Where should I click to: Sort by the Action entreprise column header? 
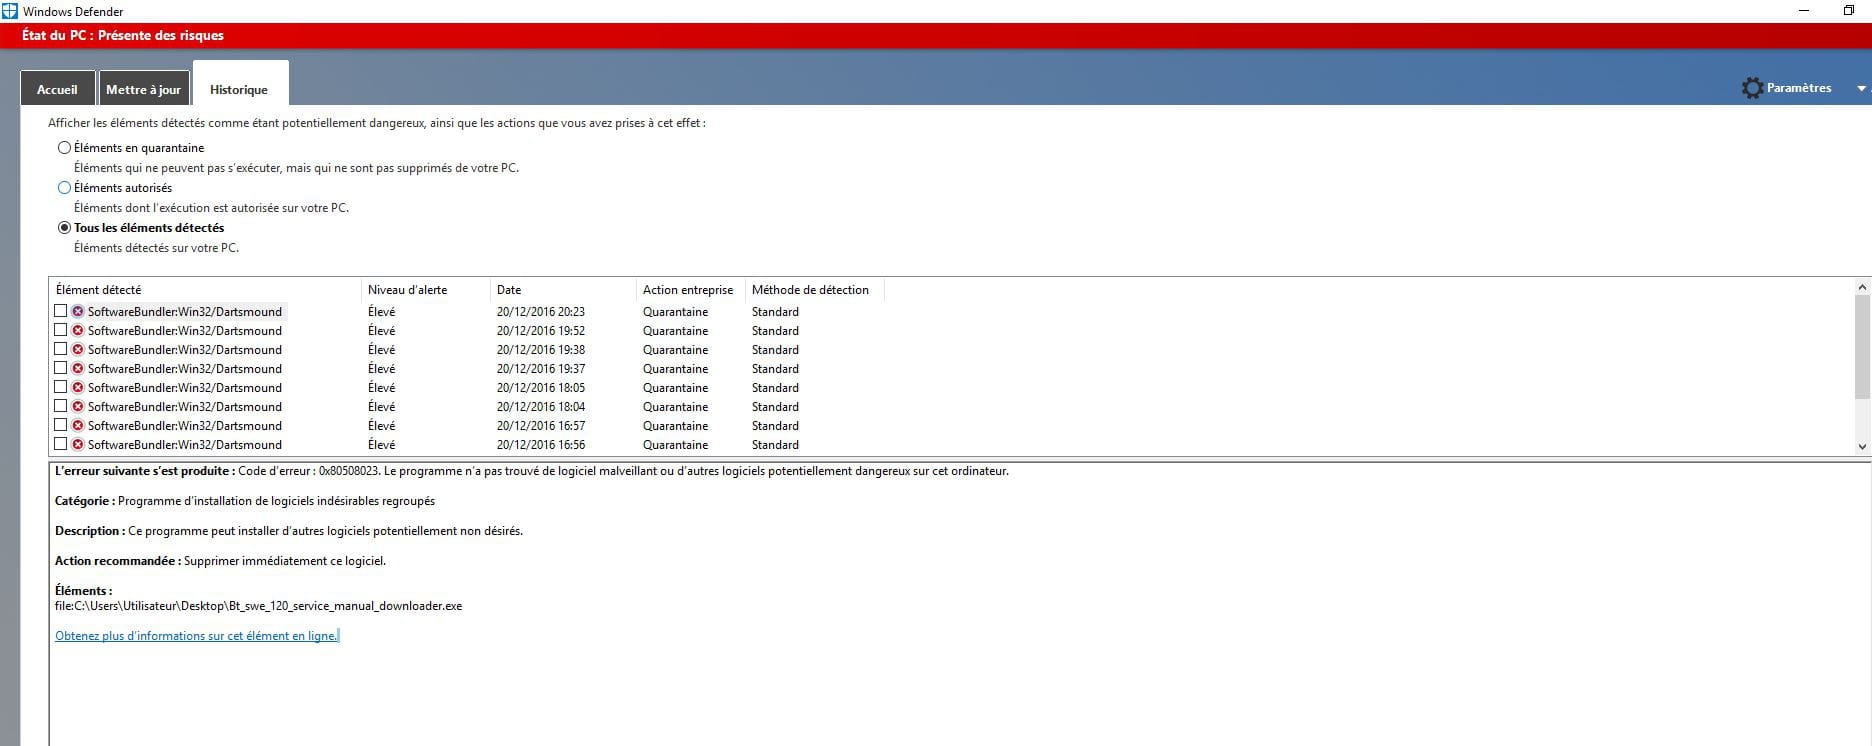[690, 290]
